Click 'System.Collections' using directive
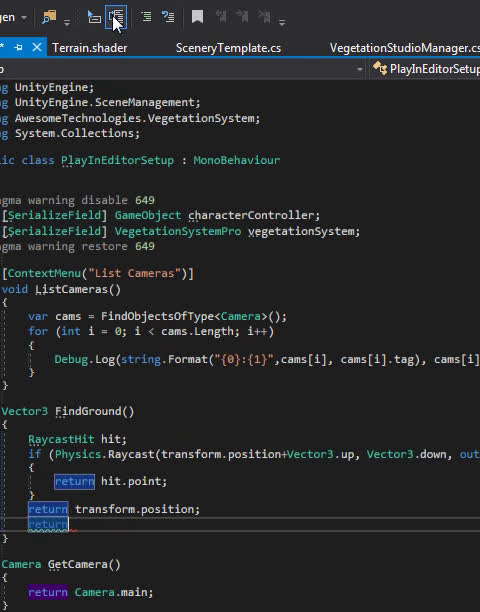This screenshot has height=612, width=480. coord(75,133)
